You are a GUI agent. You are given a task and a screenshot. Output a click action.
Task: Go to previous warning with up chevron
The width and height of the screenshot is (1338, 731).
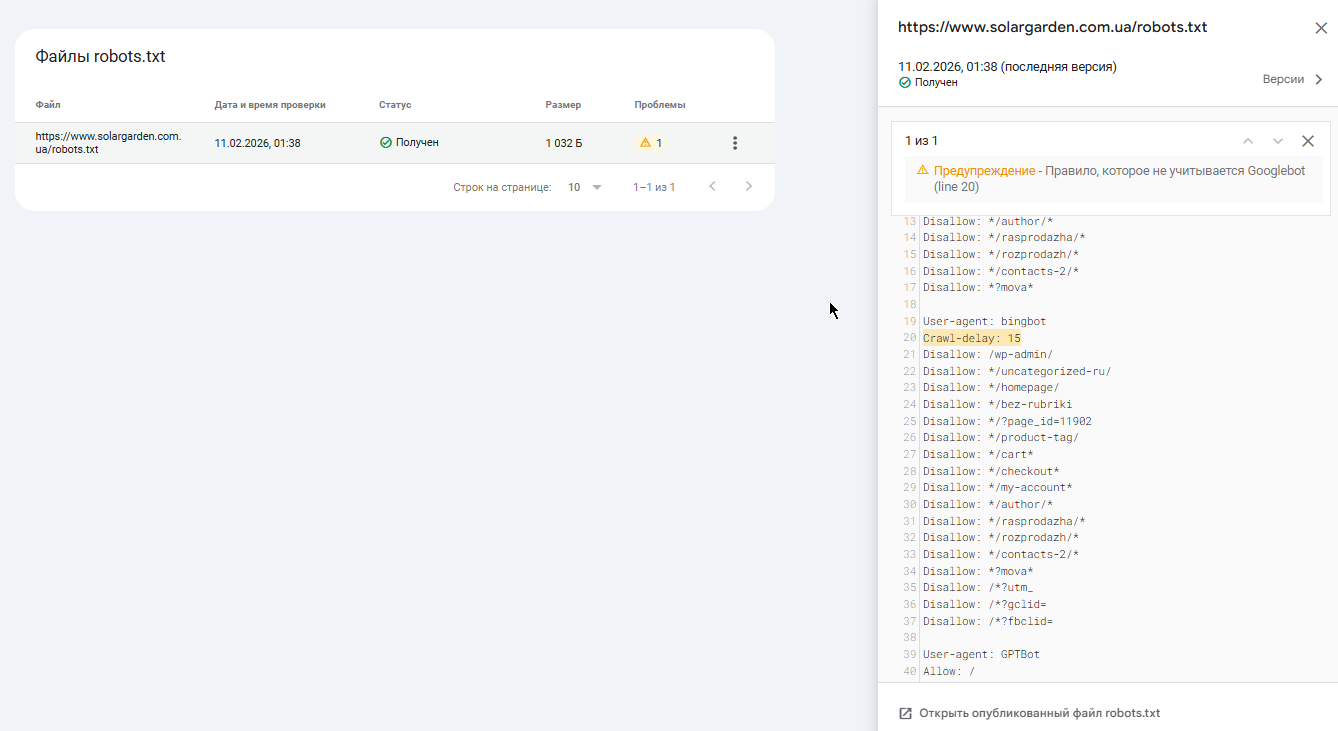[1248, 141]
